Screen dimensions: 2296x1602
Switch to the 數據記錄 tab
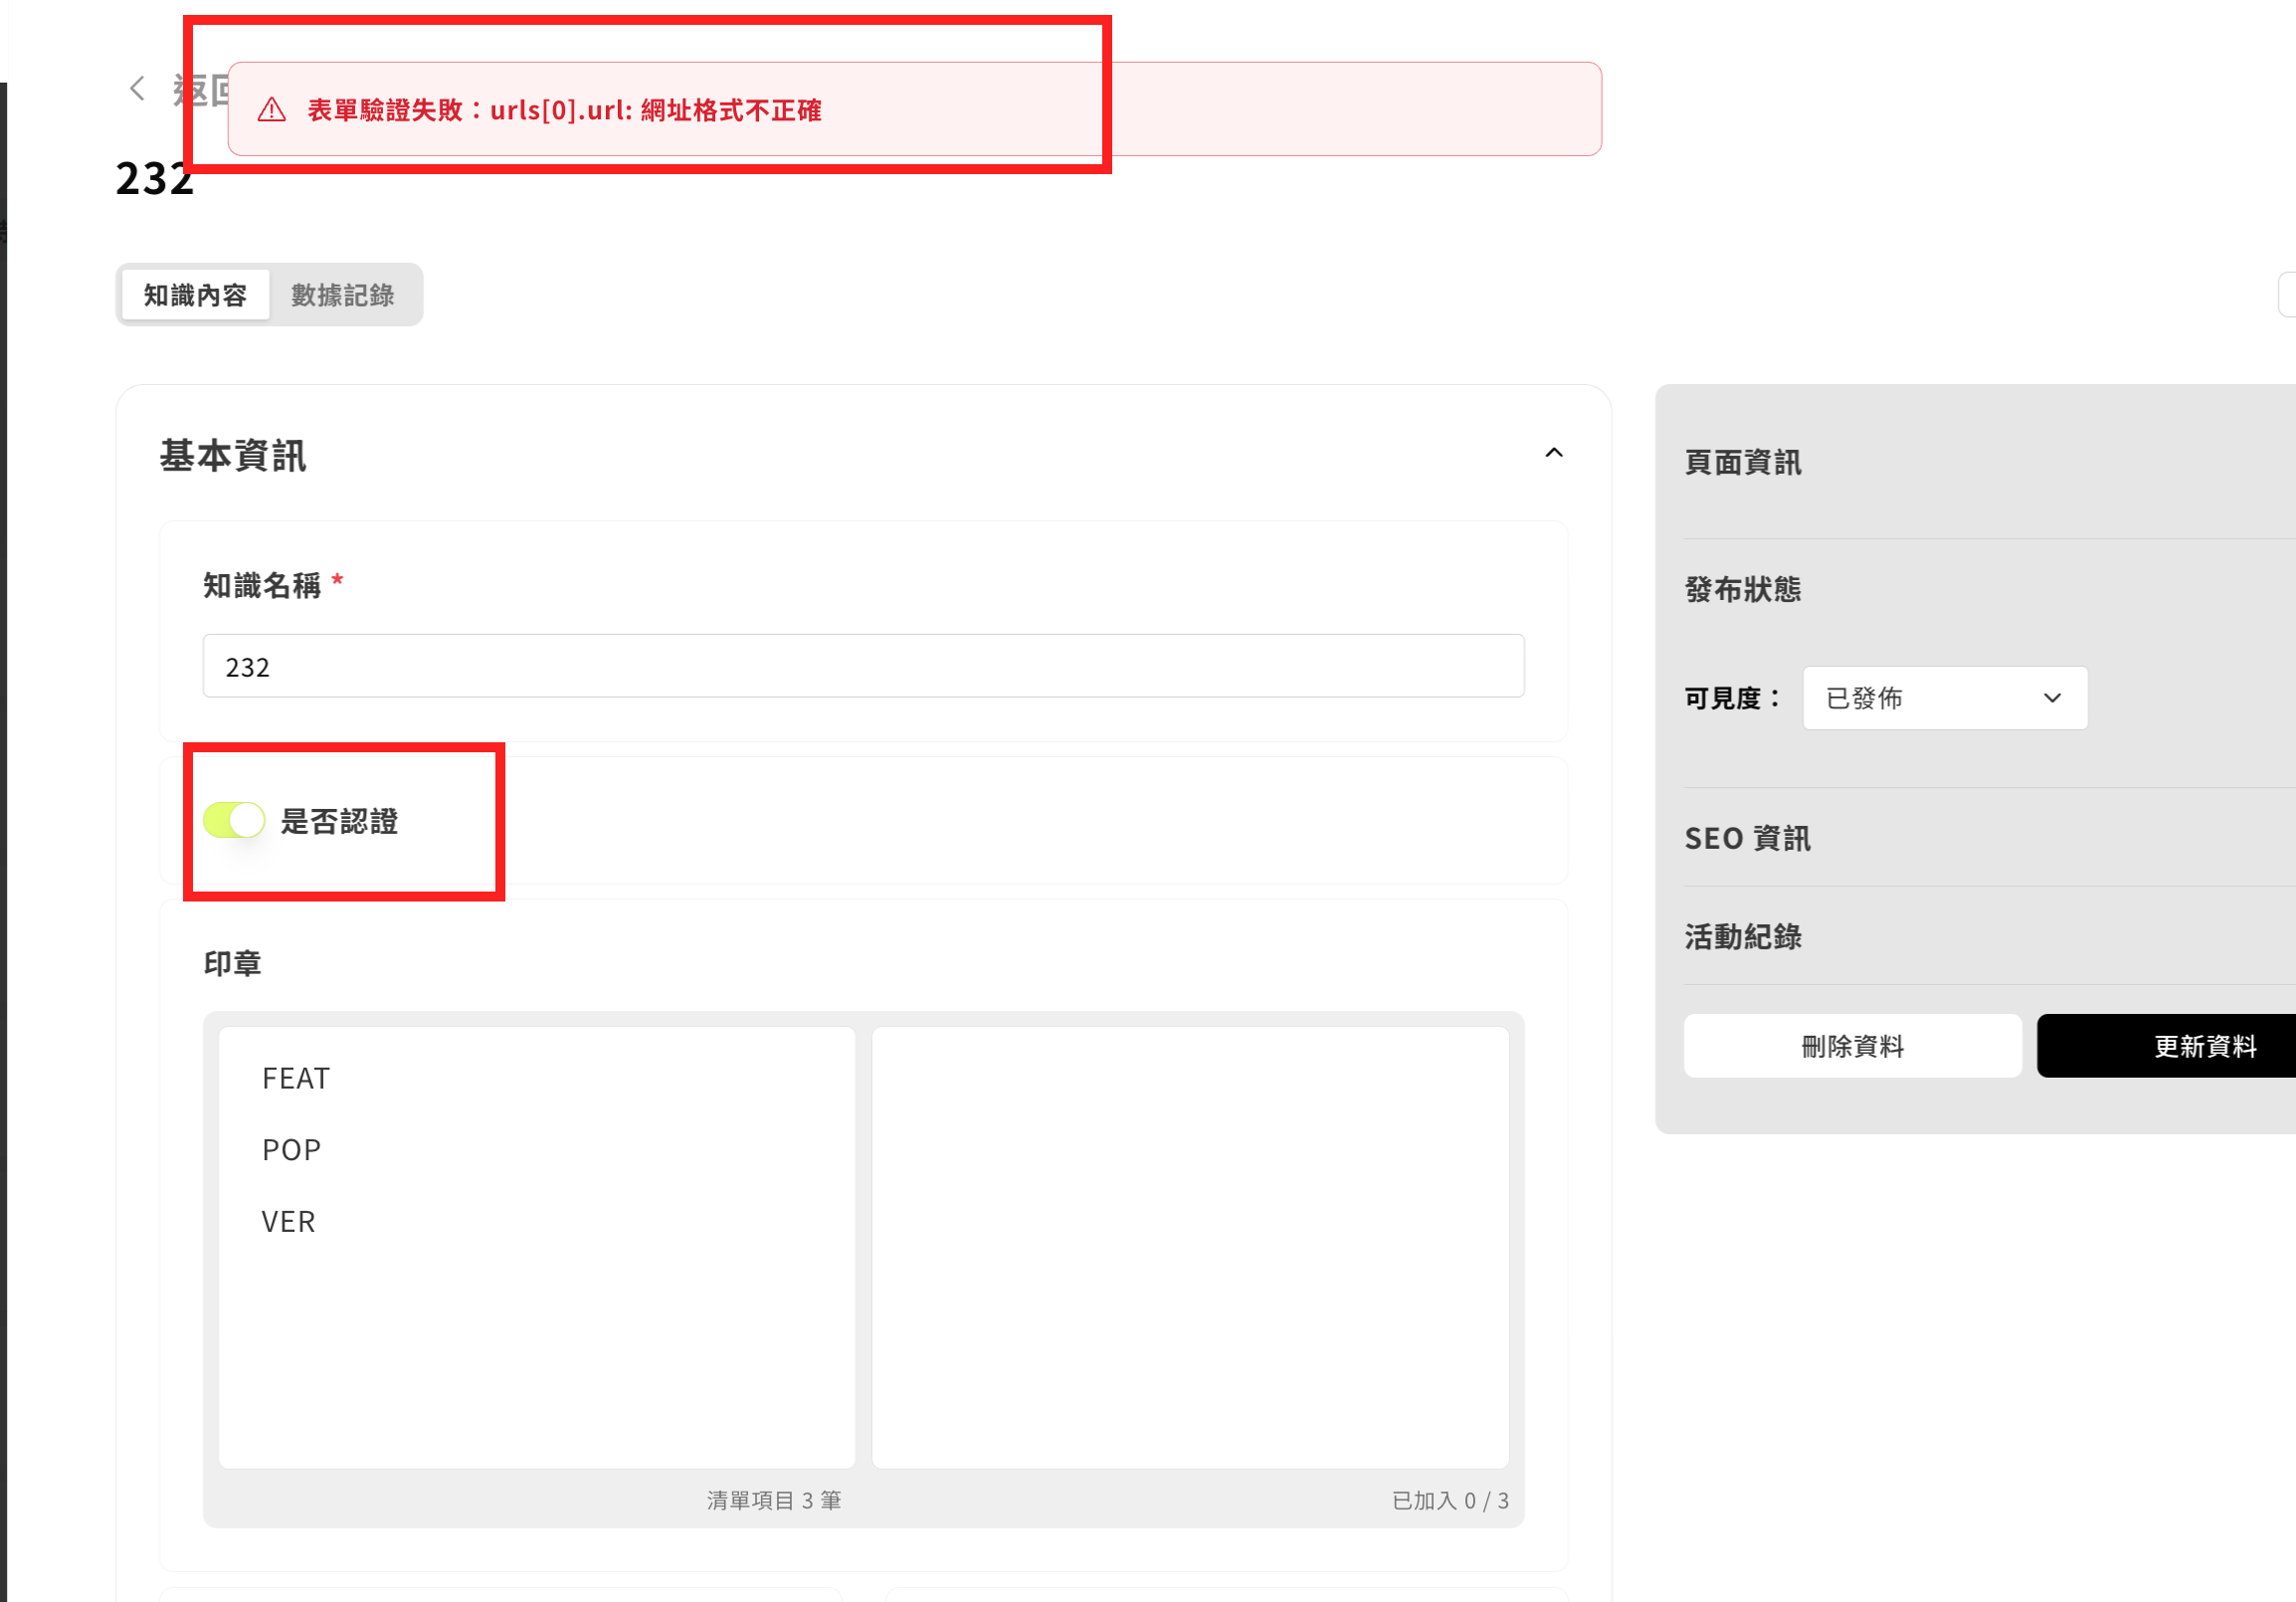[342, 295]
